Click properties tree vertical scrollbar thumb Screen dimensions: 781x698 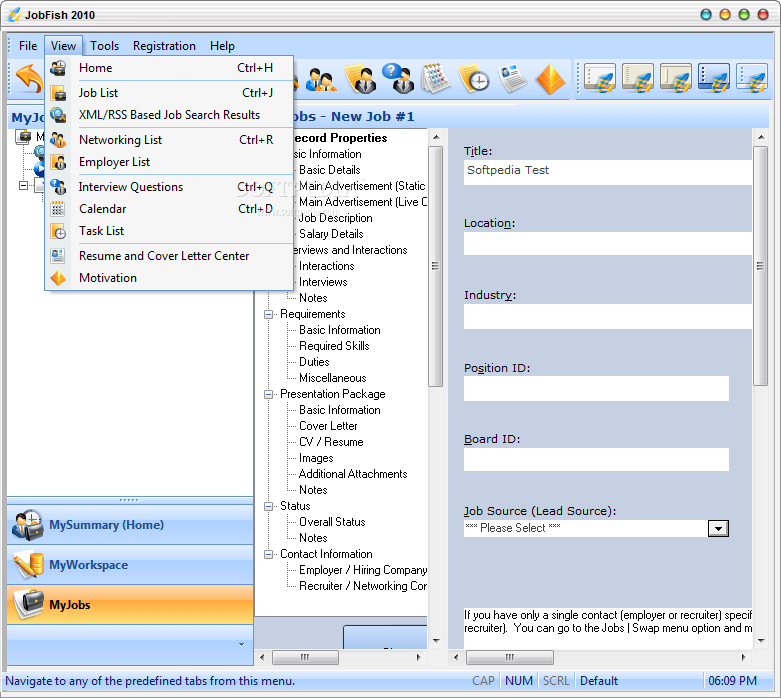(x=435, y=266)
